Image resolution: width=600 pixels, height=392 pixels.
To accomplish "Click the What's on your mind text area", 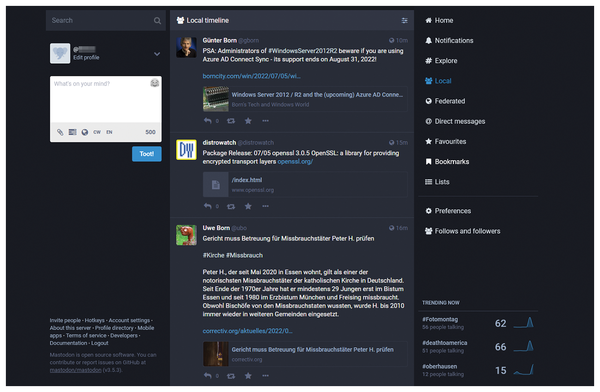I will click(106, 100).
